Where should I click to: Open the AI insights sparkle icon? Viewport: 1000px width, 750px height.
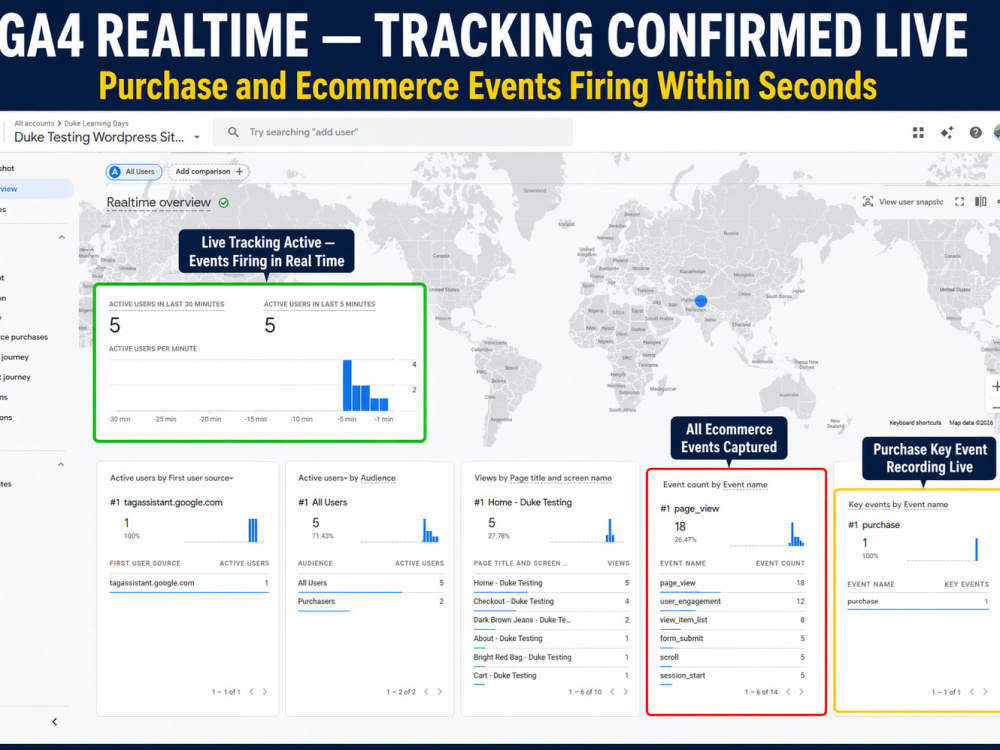coord(946,132)
